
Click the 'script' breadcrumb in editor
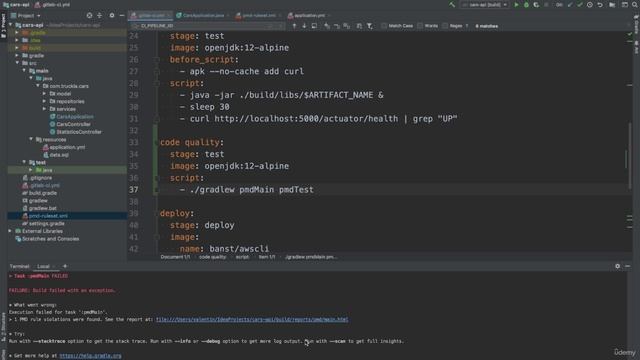[242, 257]
